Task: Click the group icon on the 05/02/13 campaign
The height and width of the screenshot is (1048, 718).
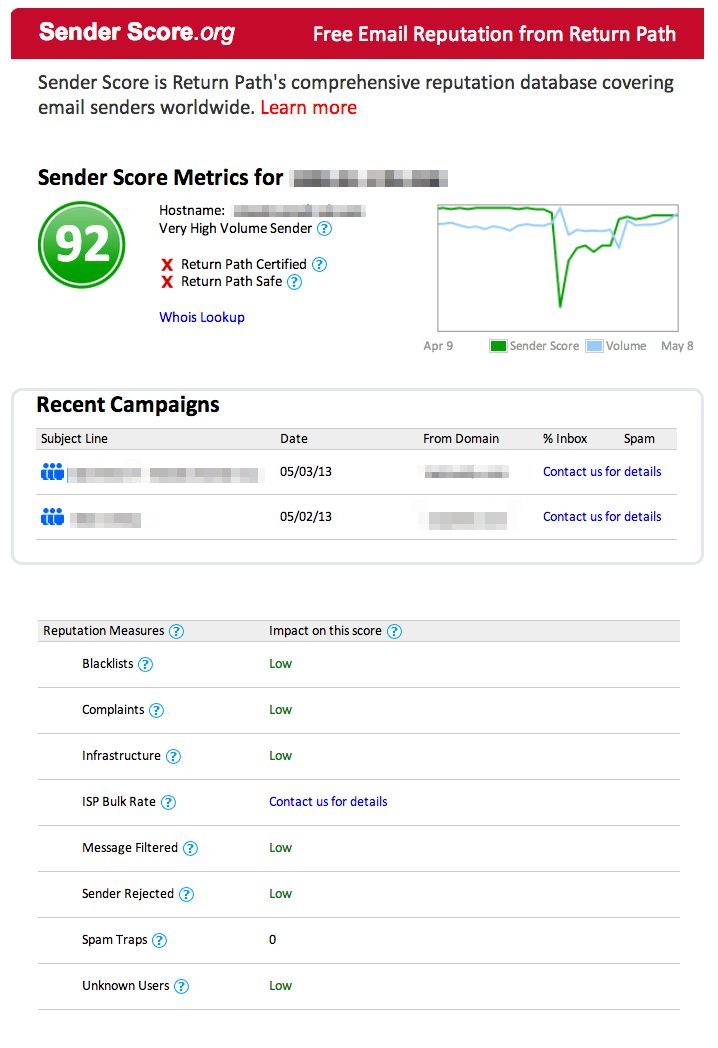Action: click(52, 517)
